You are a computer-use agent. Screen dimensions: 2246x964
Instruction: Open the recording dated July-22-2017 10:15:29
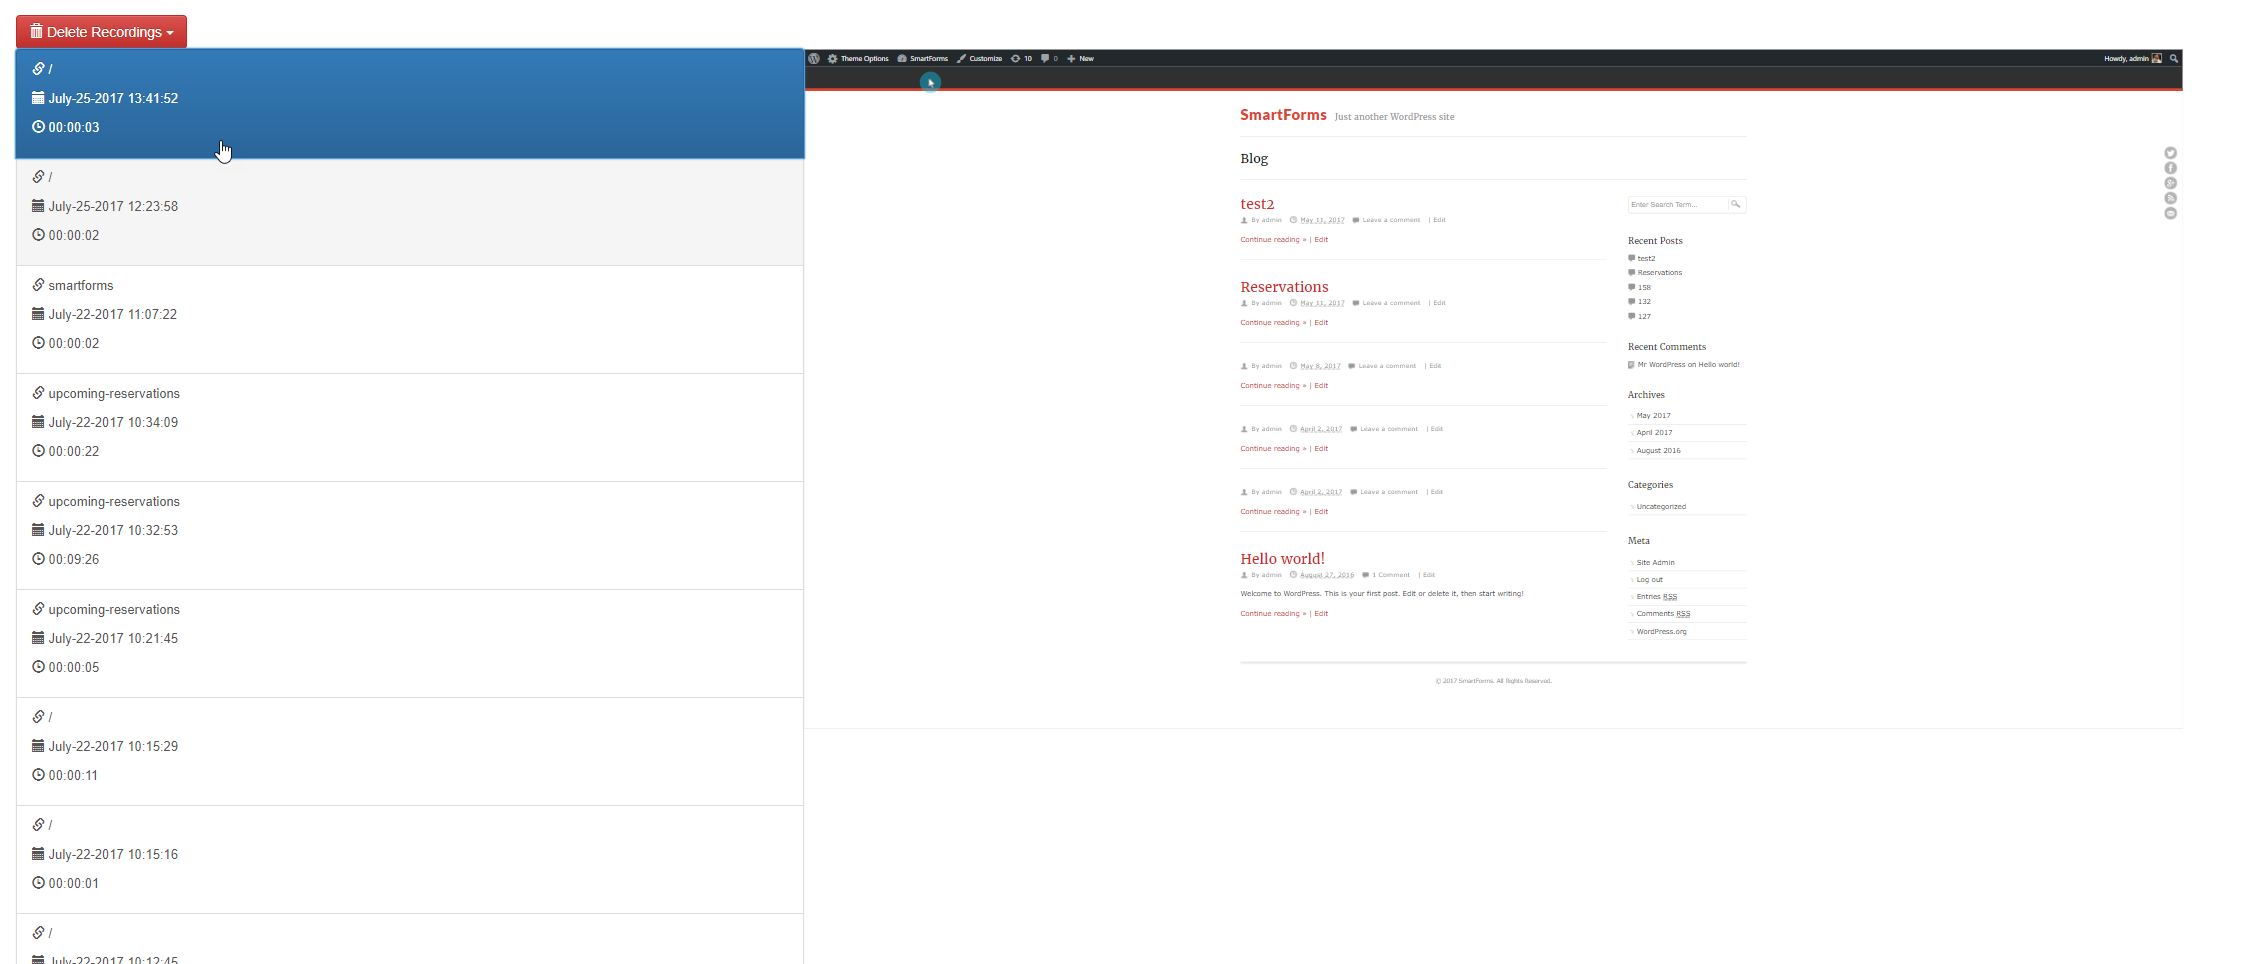pyautogui.click(x=410, y=752)
